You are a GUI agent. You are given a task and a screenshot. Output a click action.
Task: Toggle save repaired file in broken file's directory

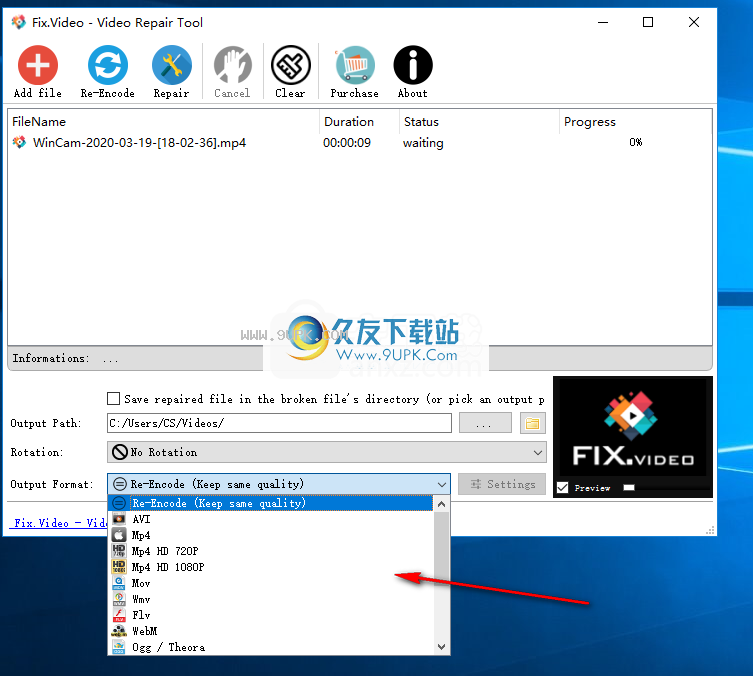coord(113,398)
